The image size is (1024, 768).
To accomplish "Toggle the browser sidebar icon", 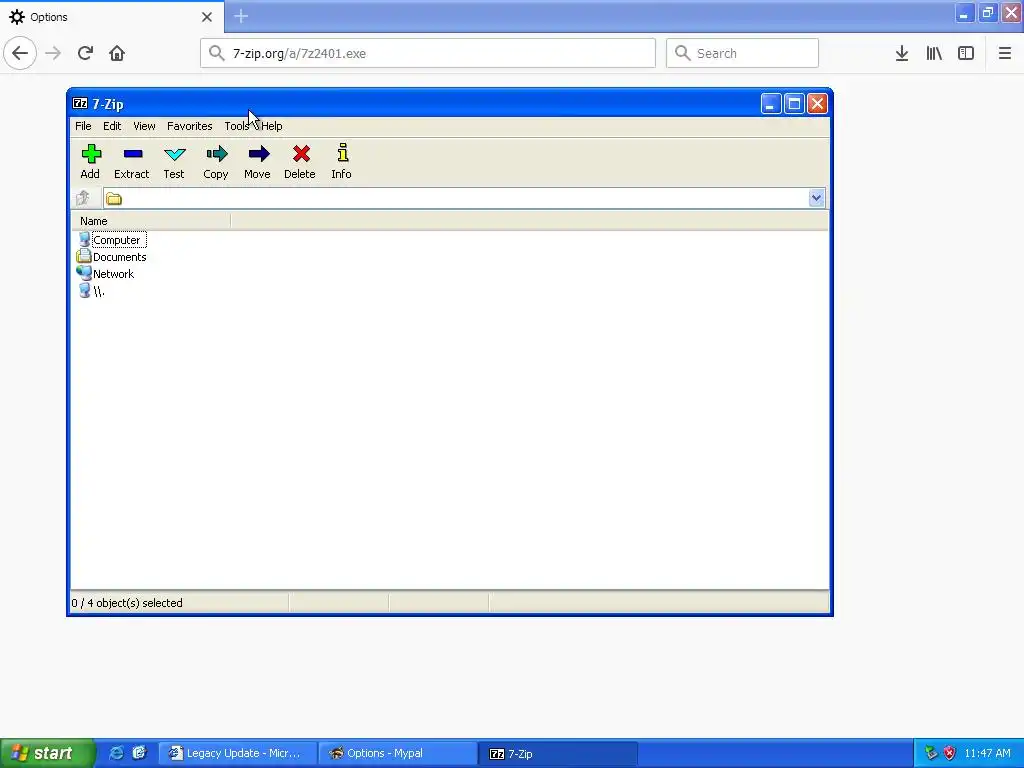I will pos(966,53).
